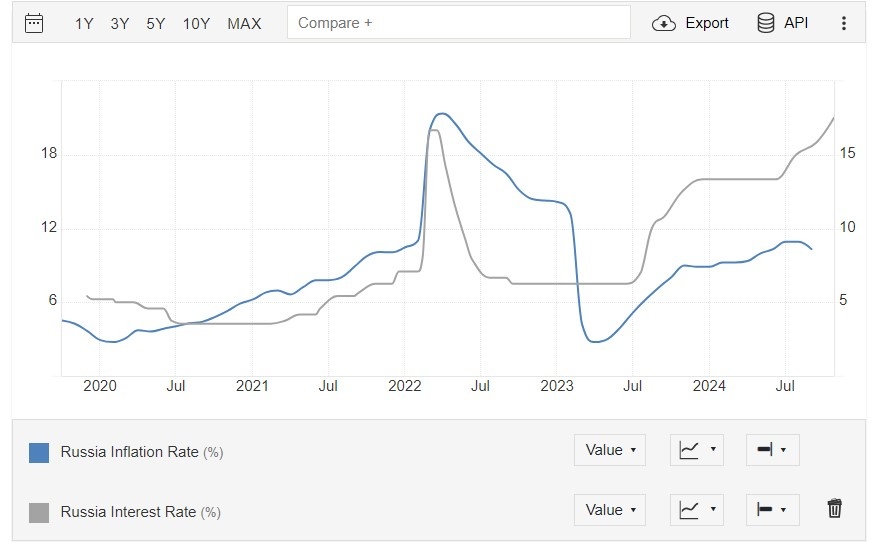Viewport: 873px width, 542px height.
Task: Open axis position dropdown for Interest Rate
Action: coord(772,510)
